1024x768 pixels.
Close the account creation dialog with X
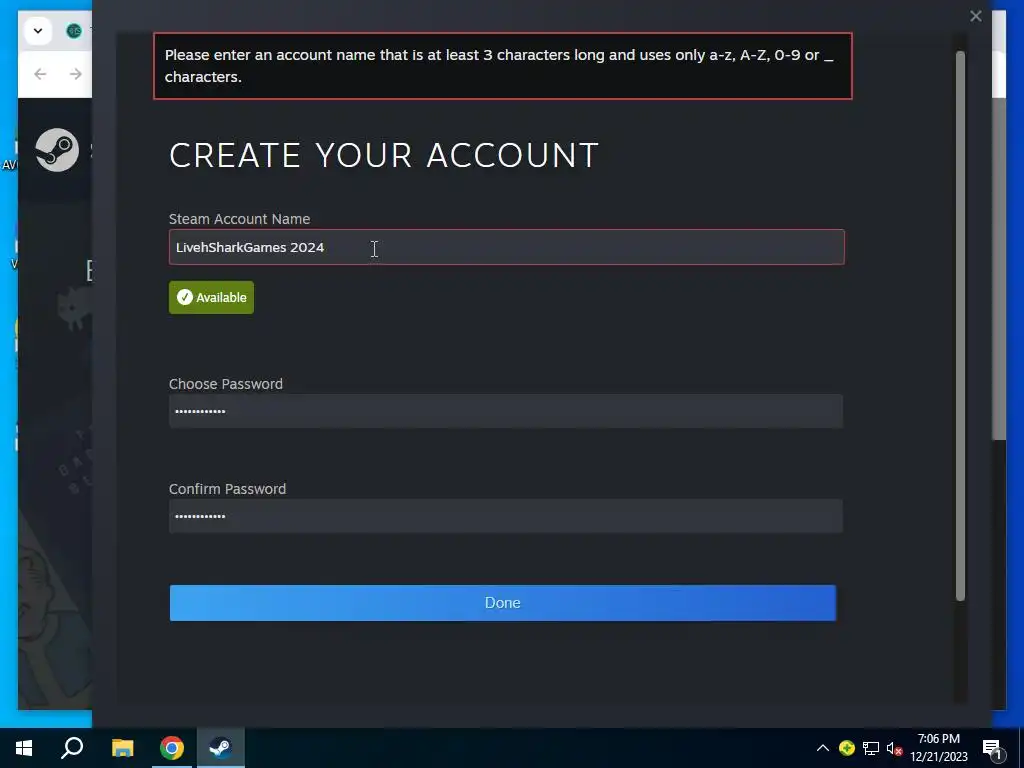click(976, 16)
